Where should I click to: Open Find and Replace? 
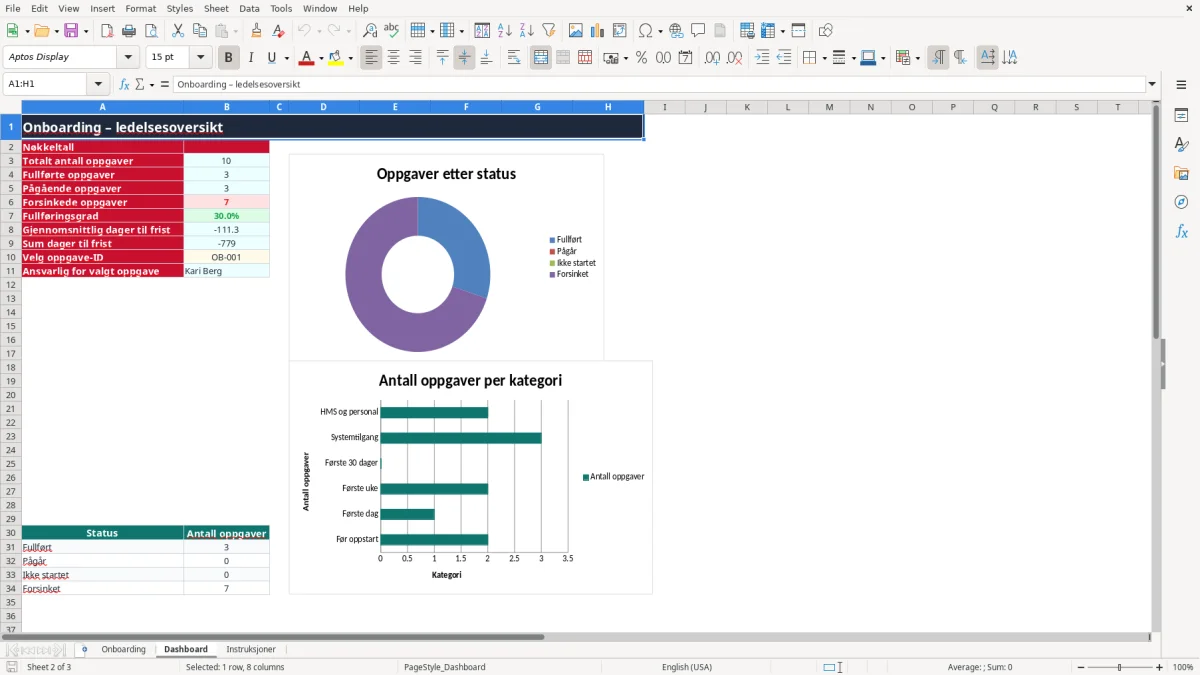coord(370,31)
